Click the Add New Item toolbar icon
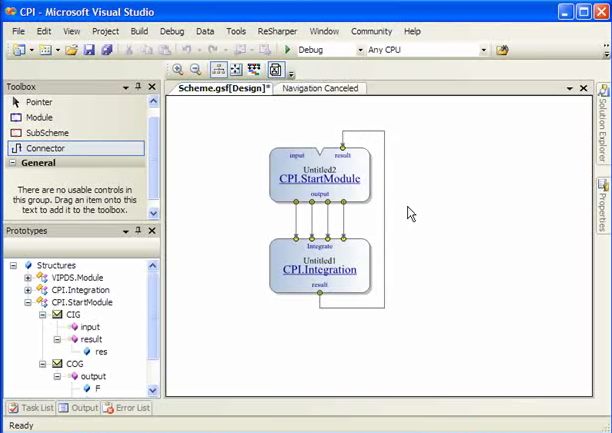 click(x=45, y=50)
